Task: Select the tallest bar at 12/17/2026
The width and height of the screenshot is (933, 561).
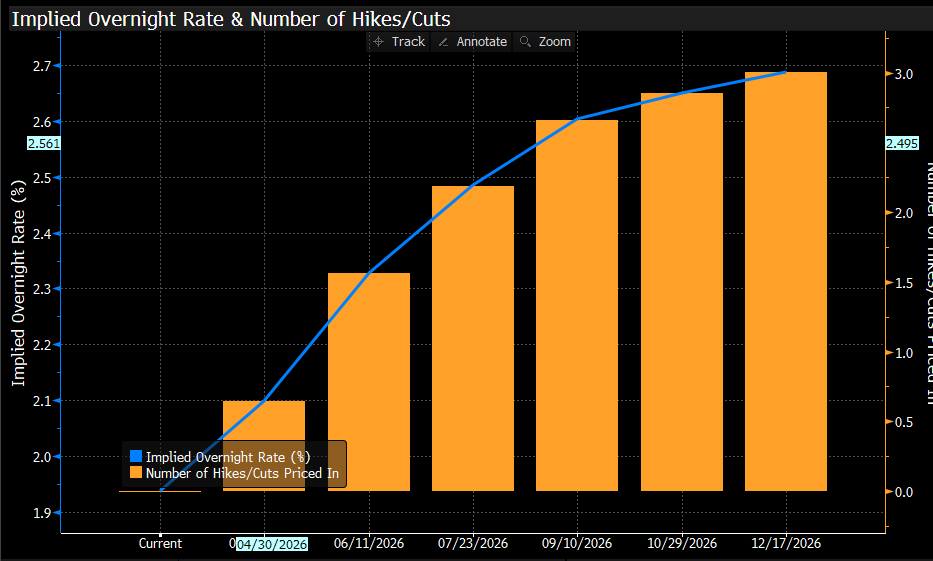Action: [786, 281]
